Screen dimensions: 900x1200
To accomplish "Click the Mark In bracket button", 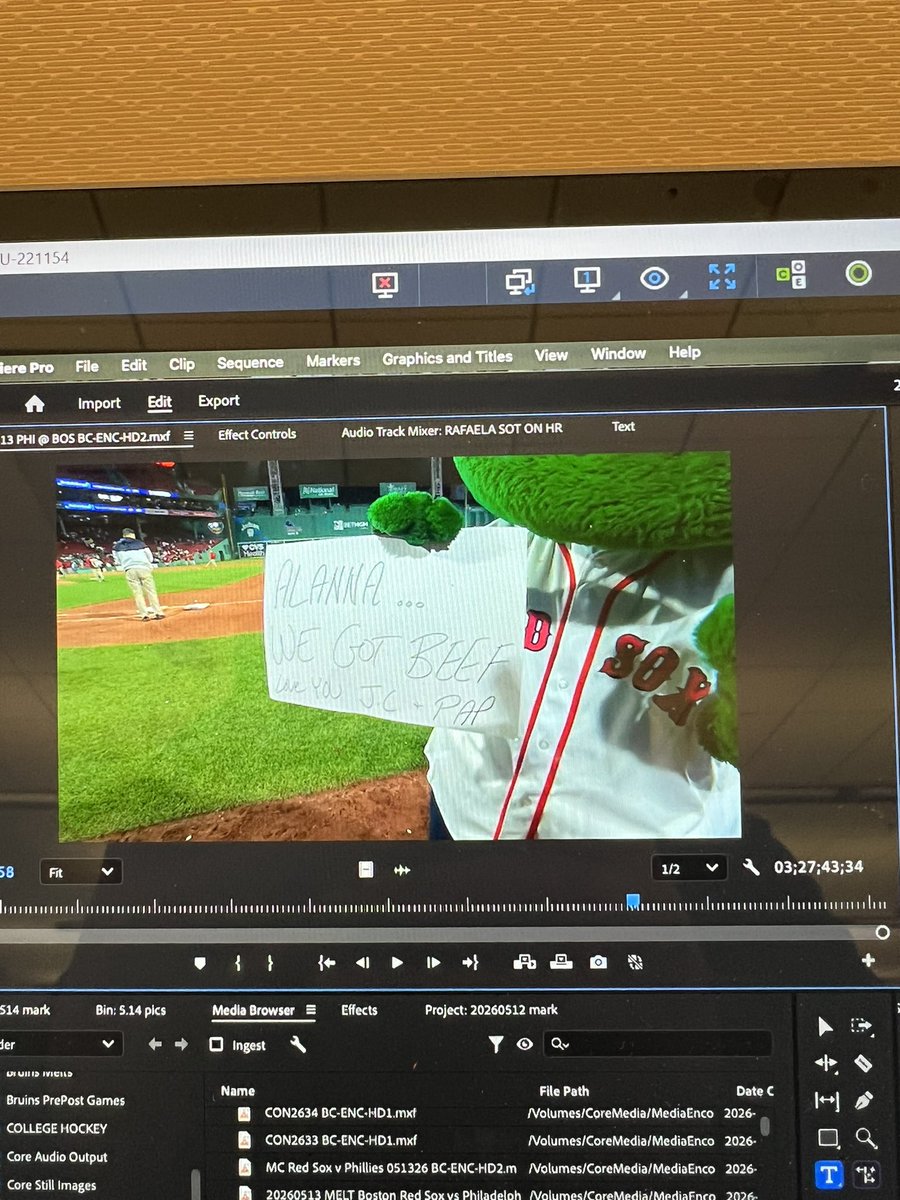I will 238,963.
